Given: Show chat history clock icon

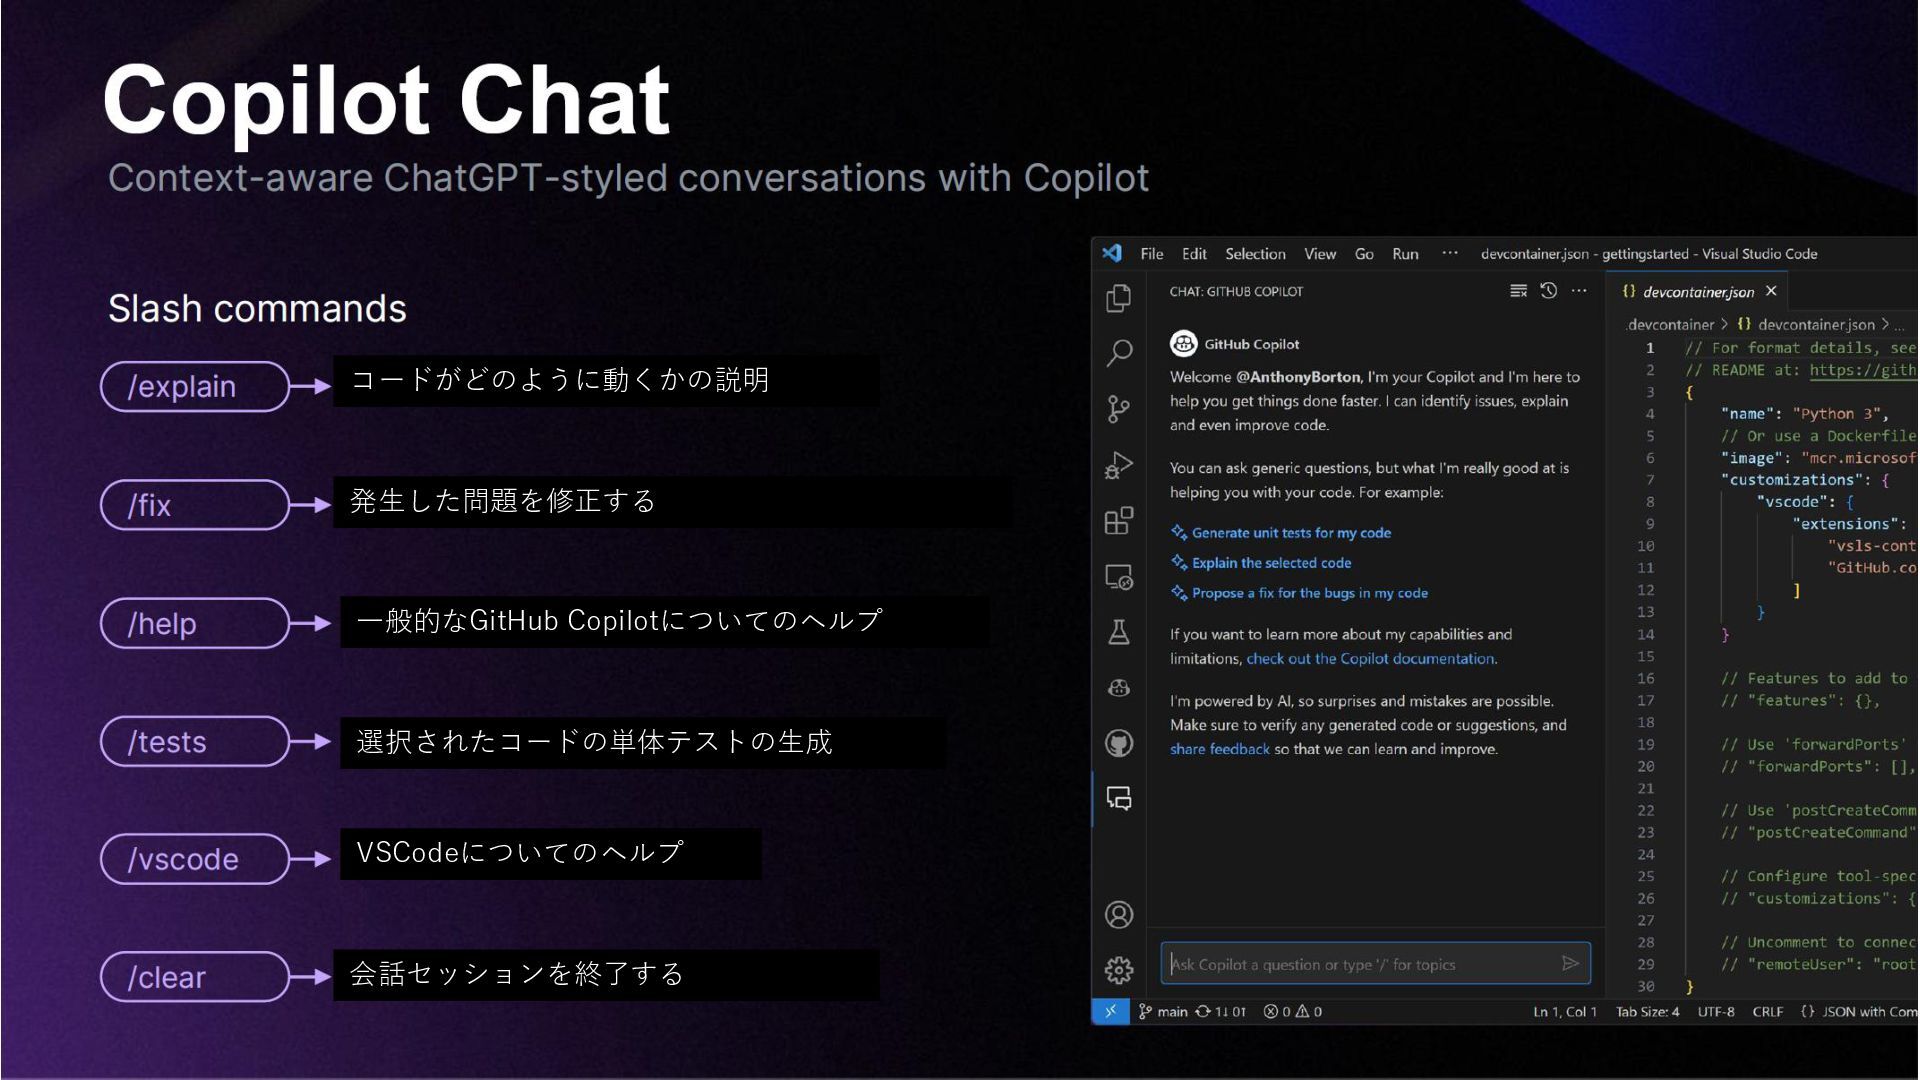Looking at the screenshot, I should point(1549,291).
